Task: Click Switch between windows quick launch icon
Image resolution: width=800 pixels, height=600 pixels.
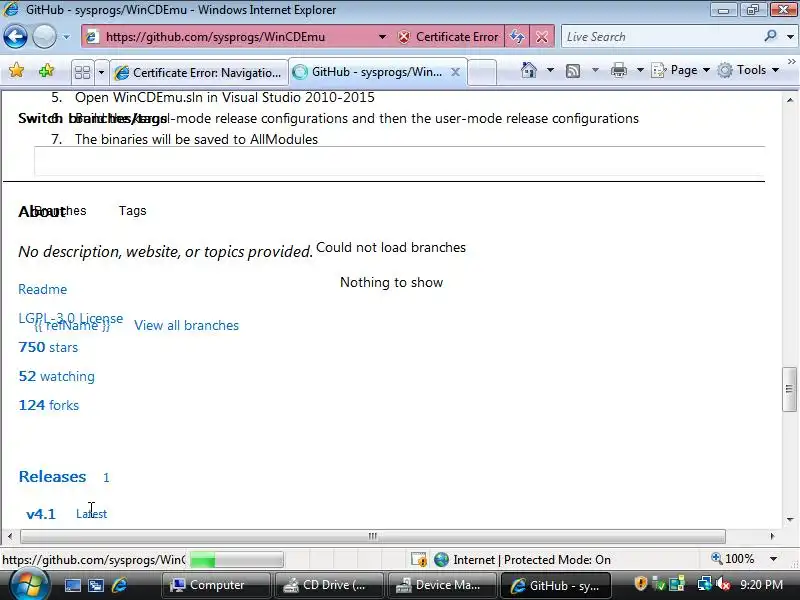Action: pyautogui.click(x=96, y=585)
